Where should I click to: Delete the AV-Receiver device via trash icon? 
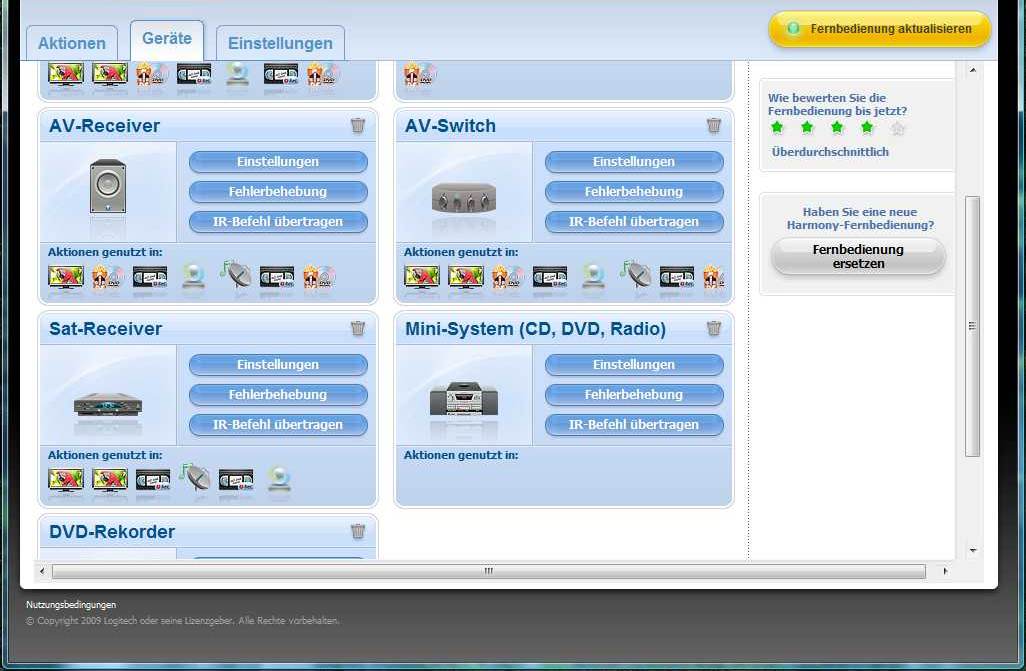pyautogui.click(x=358, y=126)
